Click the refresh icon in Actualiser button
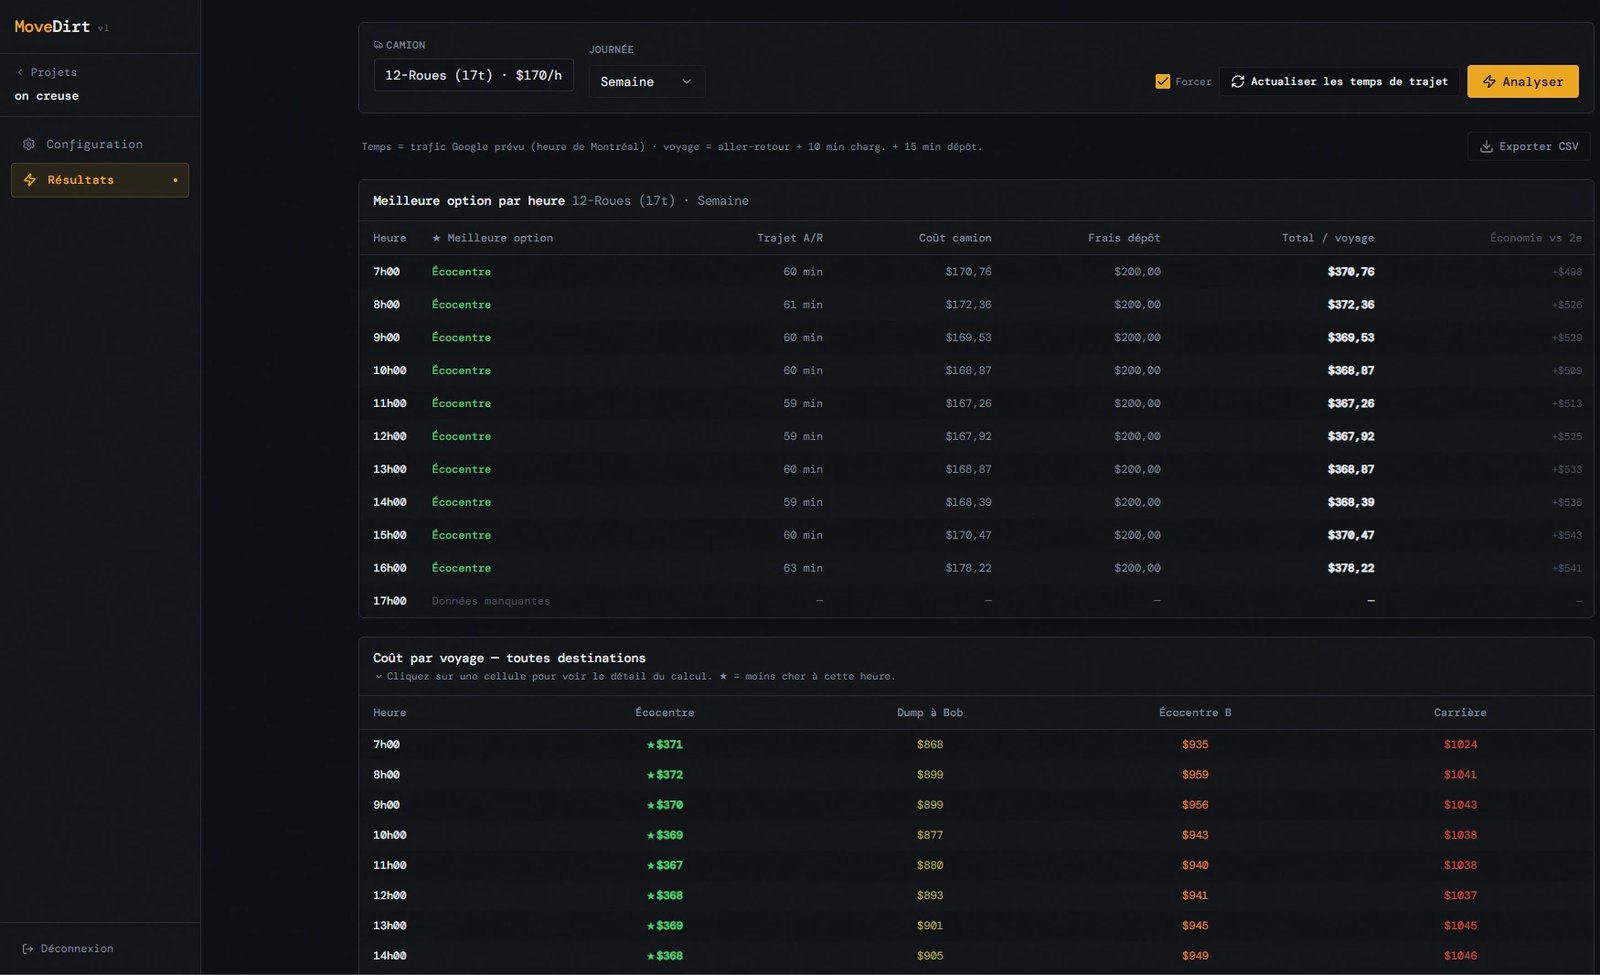This screenshot has width=1600, height=975. click(x=1238, y=81)
